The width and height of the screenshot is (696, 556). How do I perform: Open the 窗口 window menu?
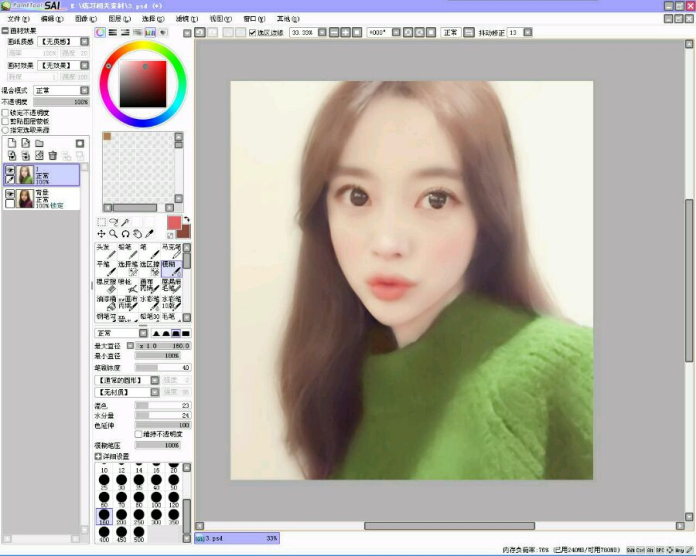254,19
